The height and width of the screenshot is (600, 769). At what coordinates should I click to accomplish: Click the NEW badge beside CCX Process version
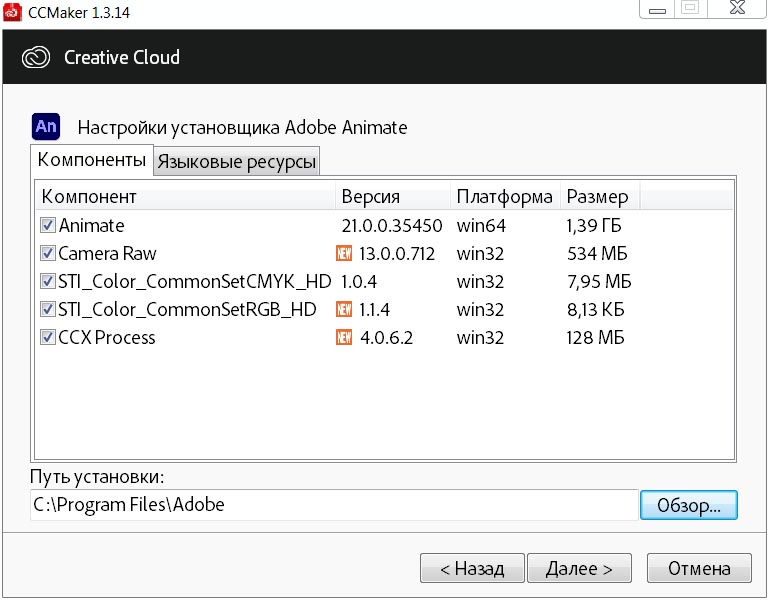pos(344,337)
